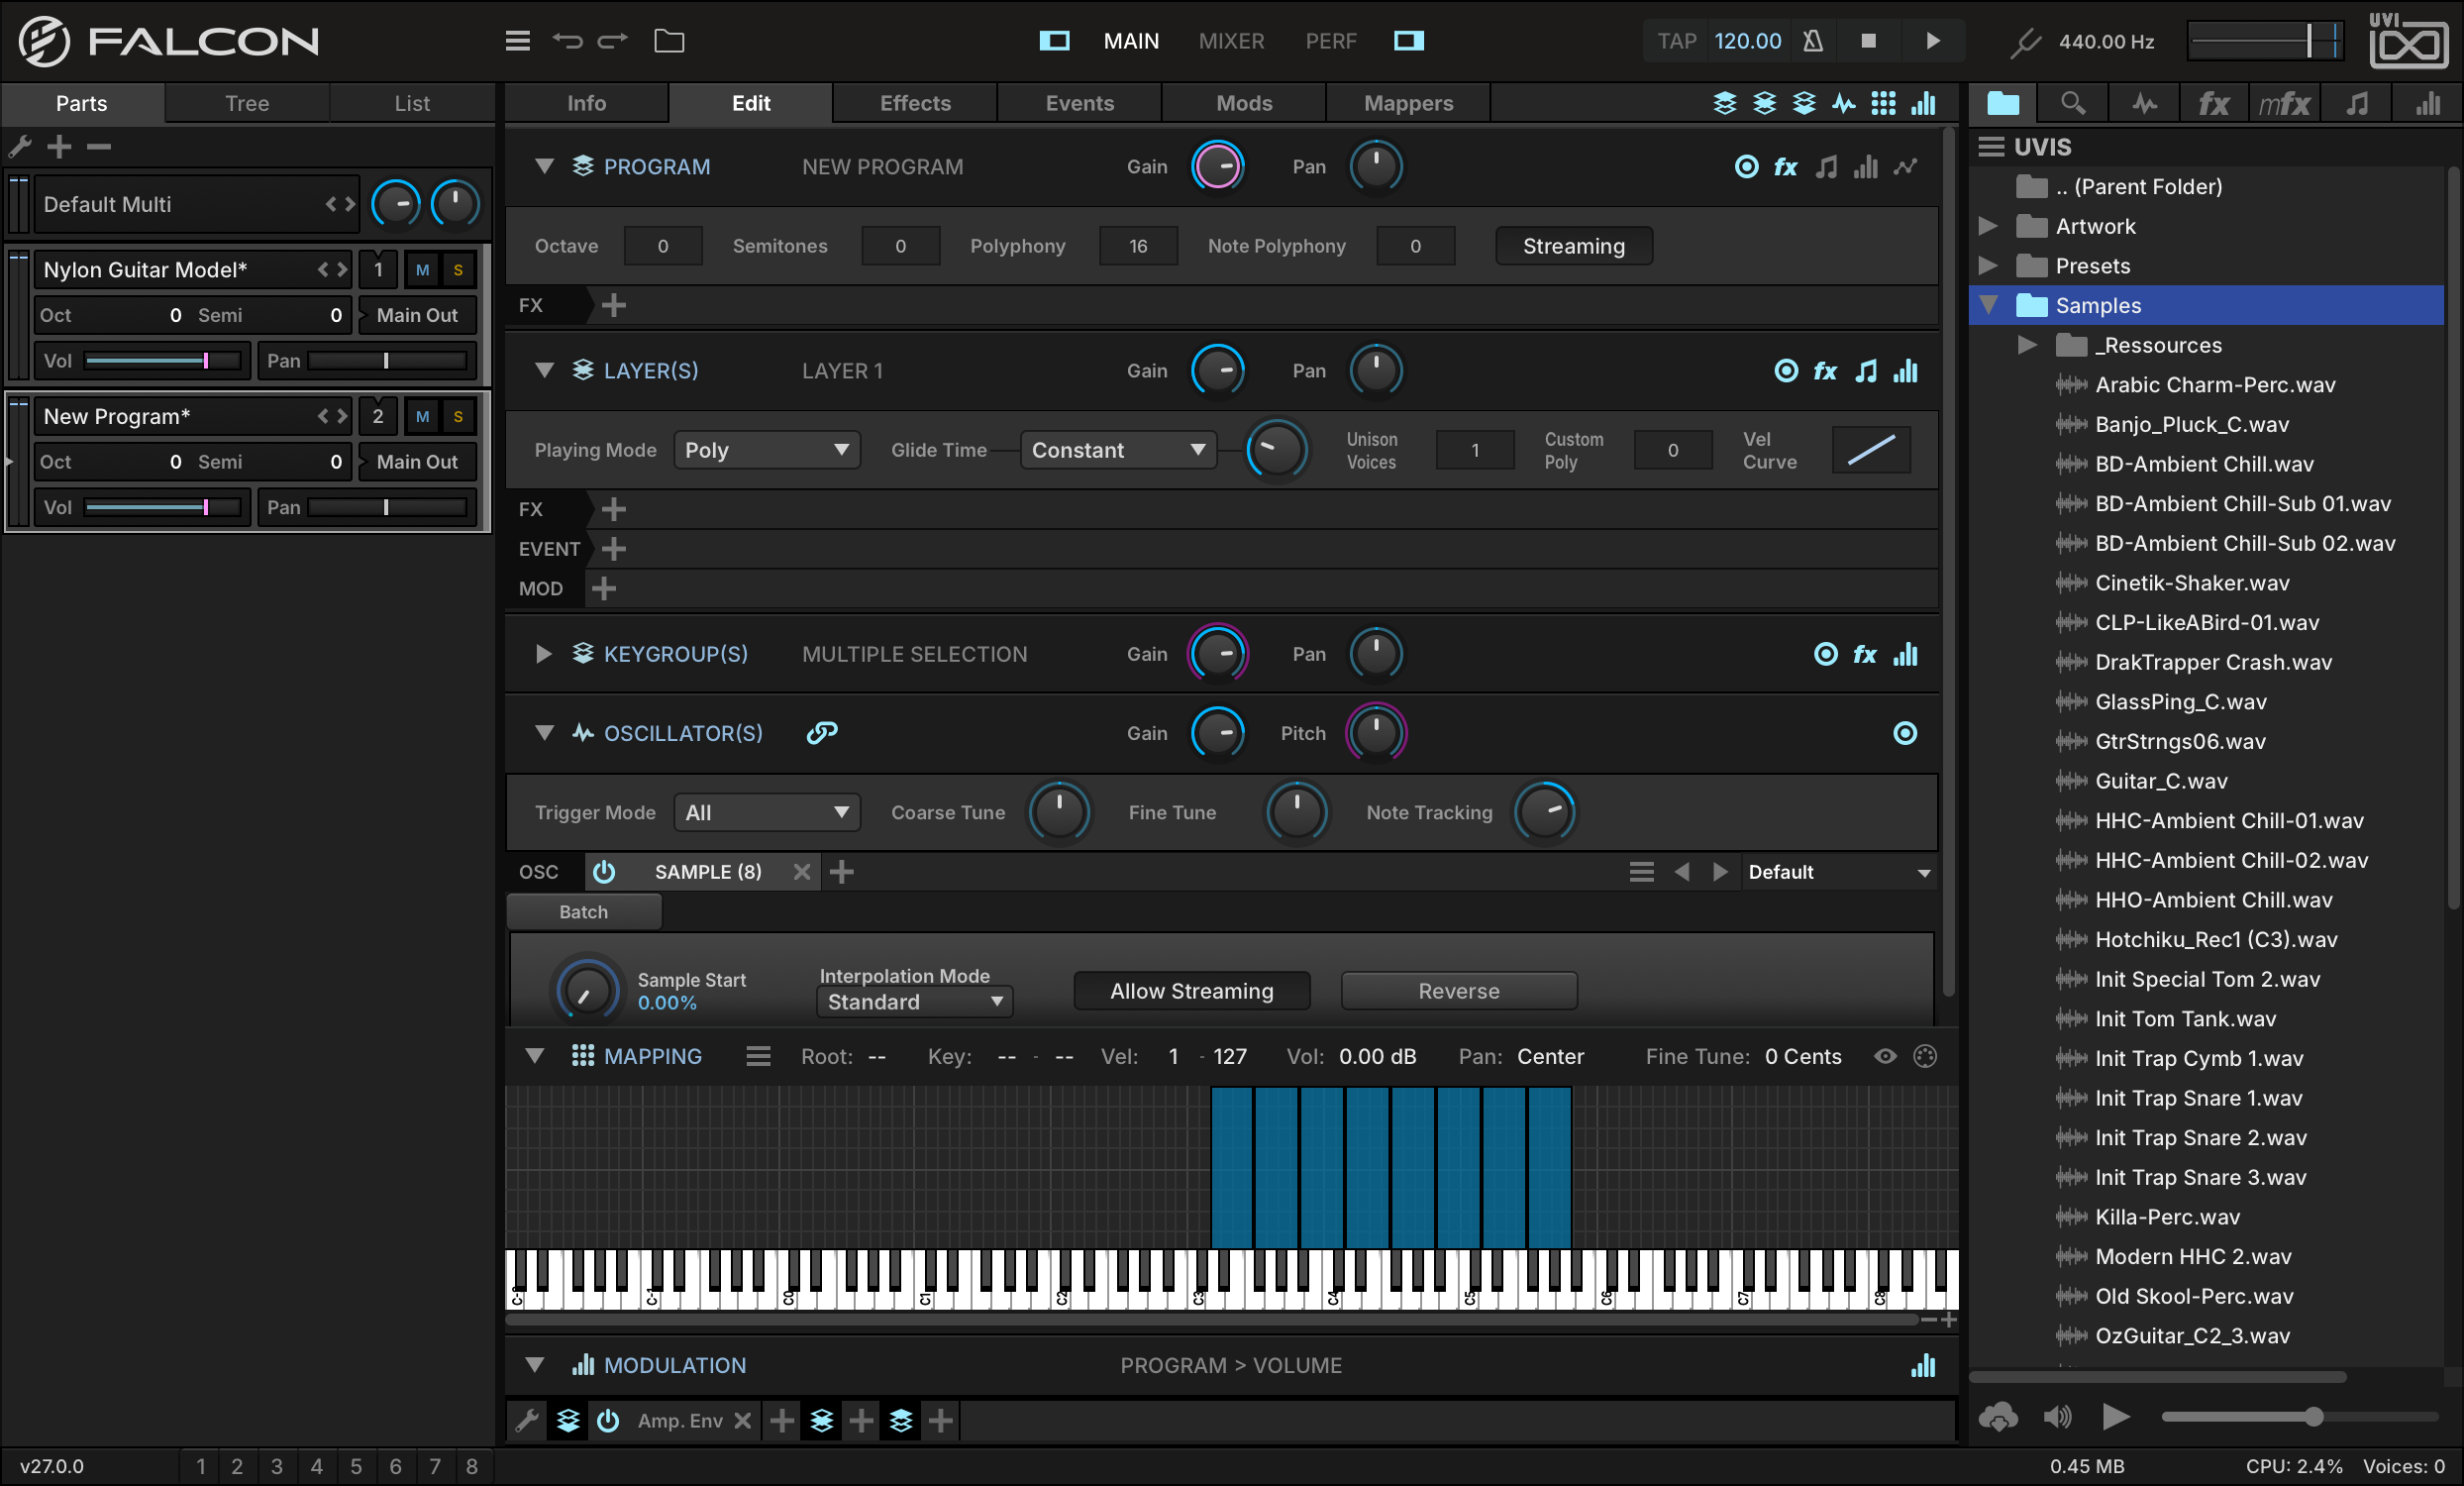This screenshot has height=1486, width=2464.
Task: Collapse the PROGRAM section
Action: point(544,166)
